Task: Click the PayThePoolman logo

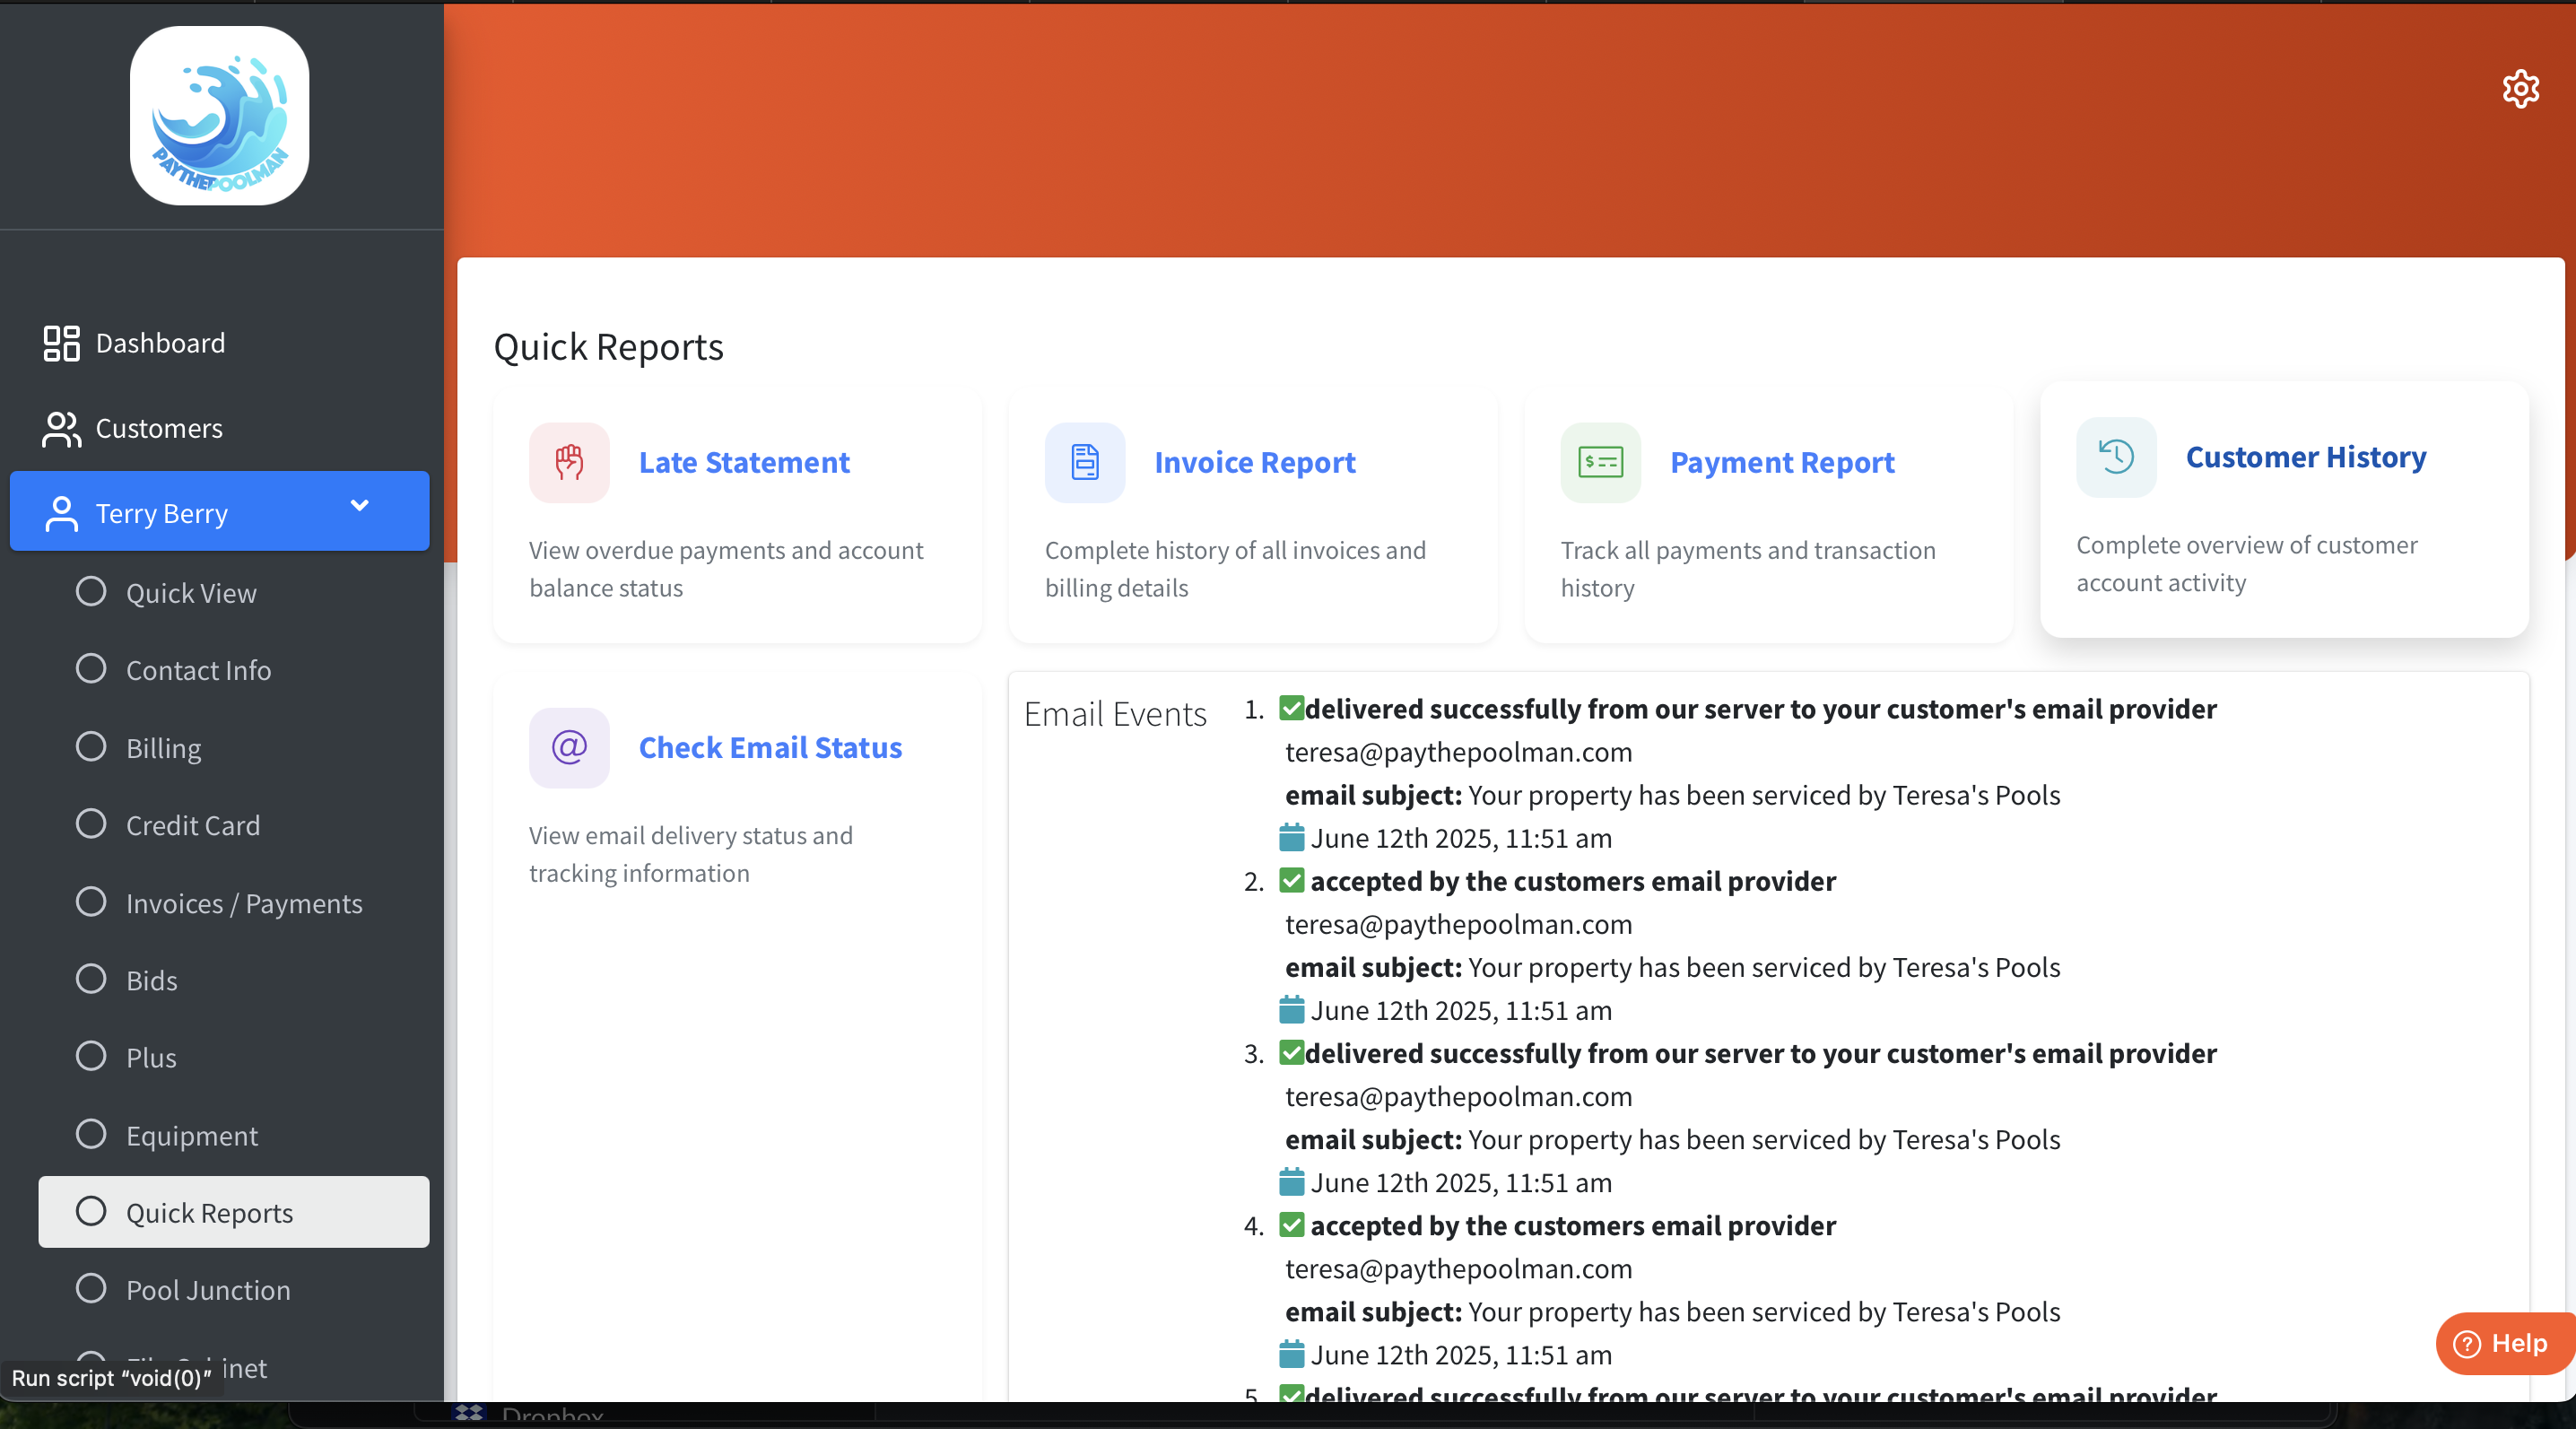Action: 219,116
